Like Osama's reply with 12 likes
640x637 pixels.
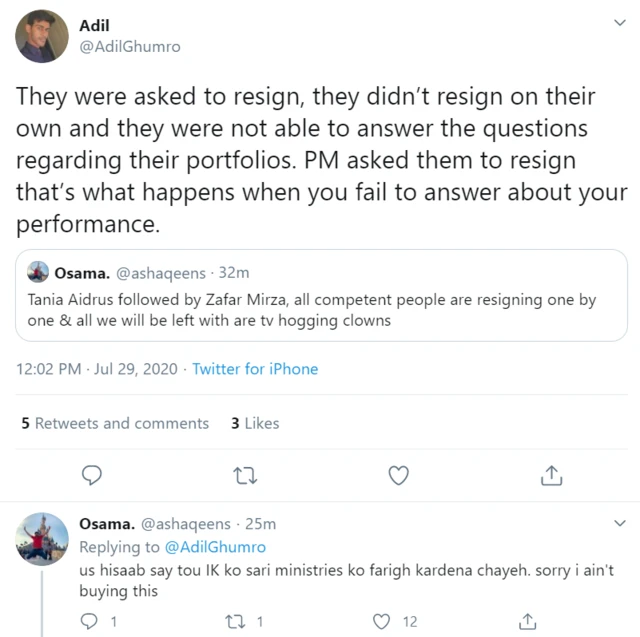click(381, 622)
